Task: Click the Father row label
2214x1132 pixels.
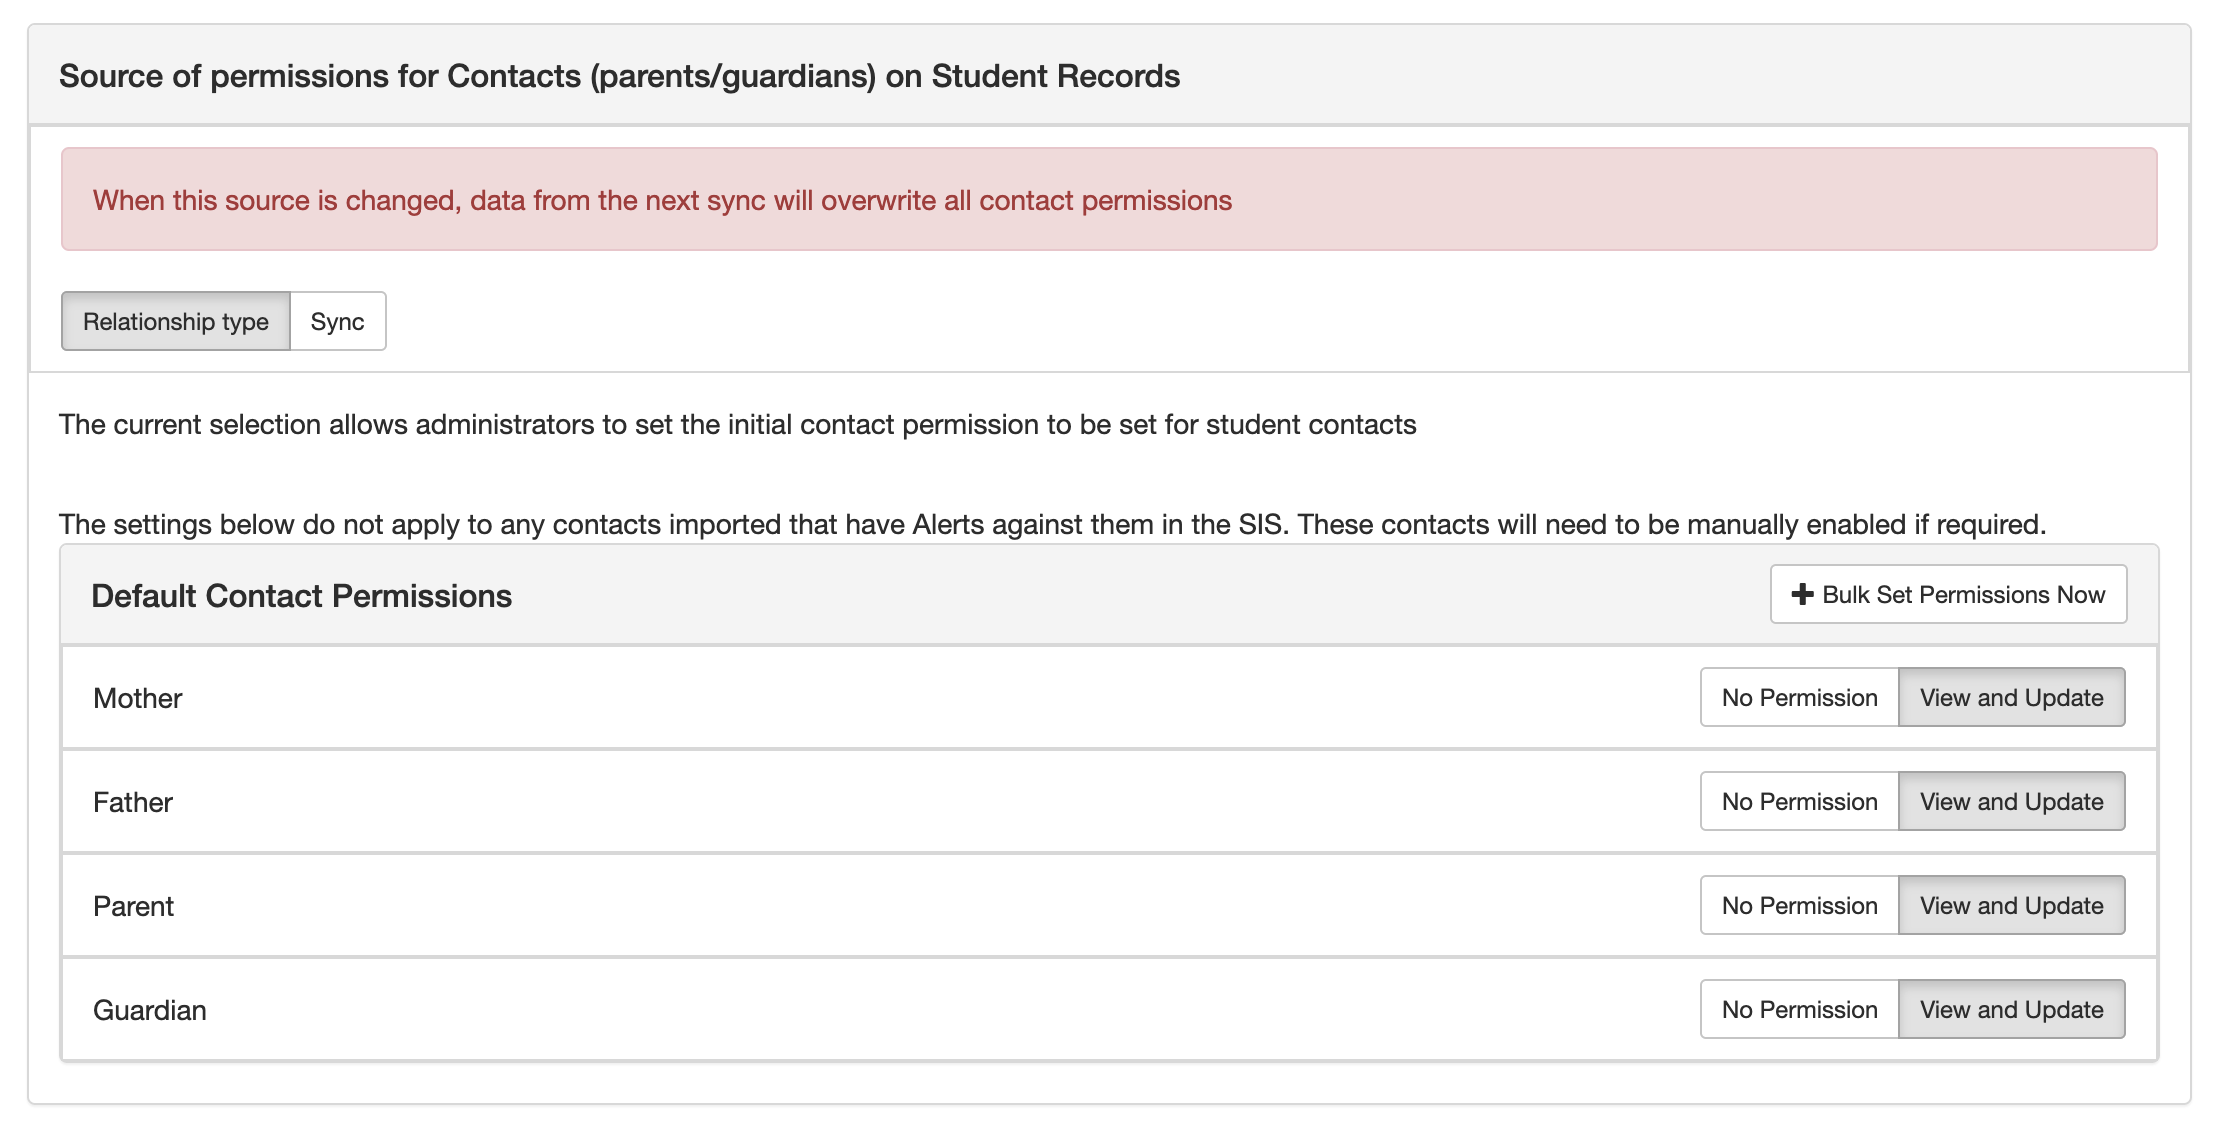Action: (132, 802)
